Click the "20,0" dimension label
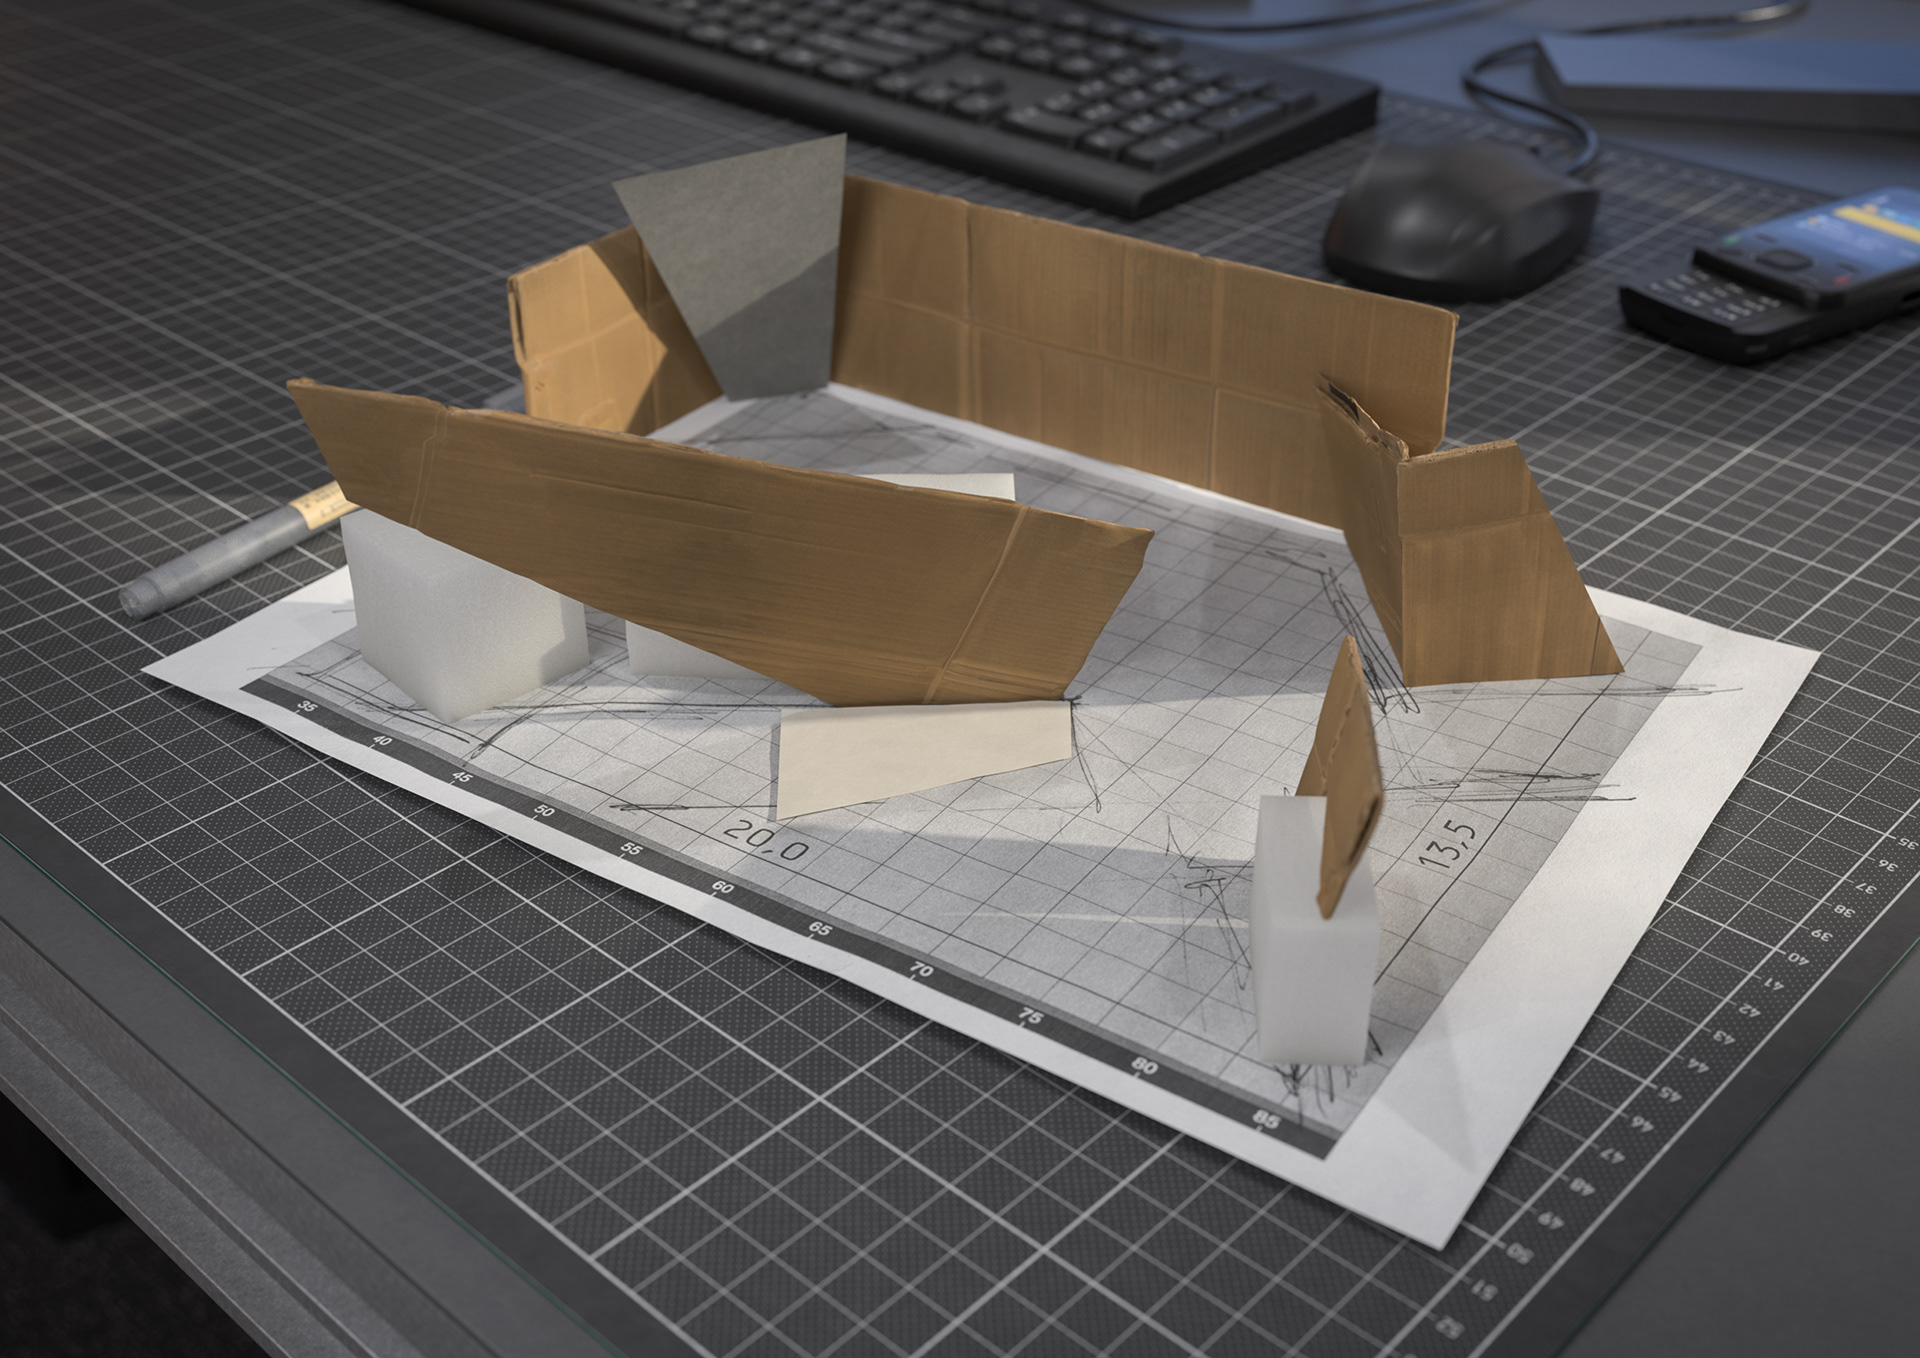The width and height of the screenshot is (1920, 1358). pos(766,839)
